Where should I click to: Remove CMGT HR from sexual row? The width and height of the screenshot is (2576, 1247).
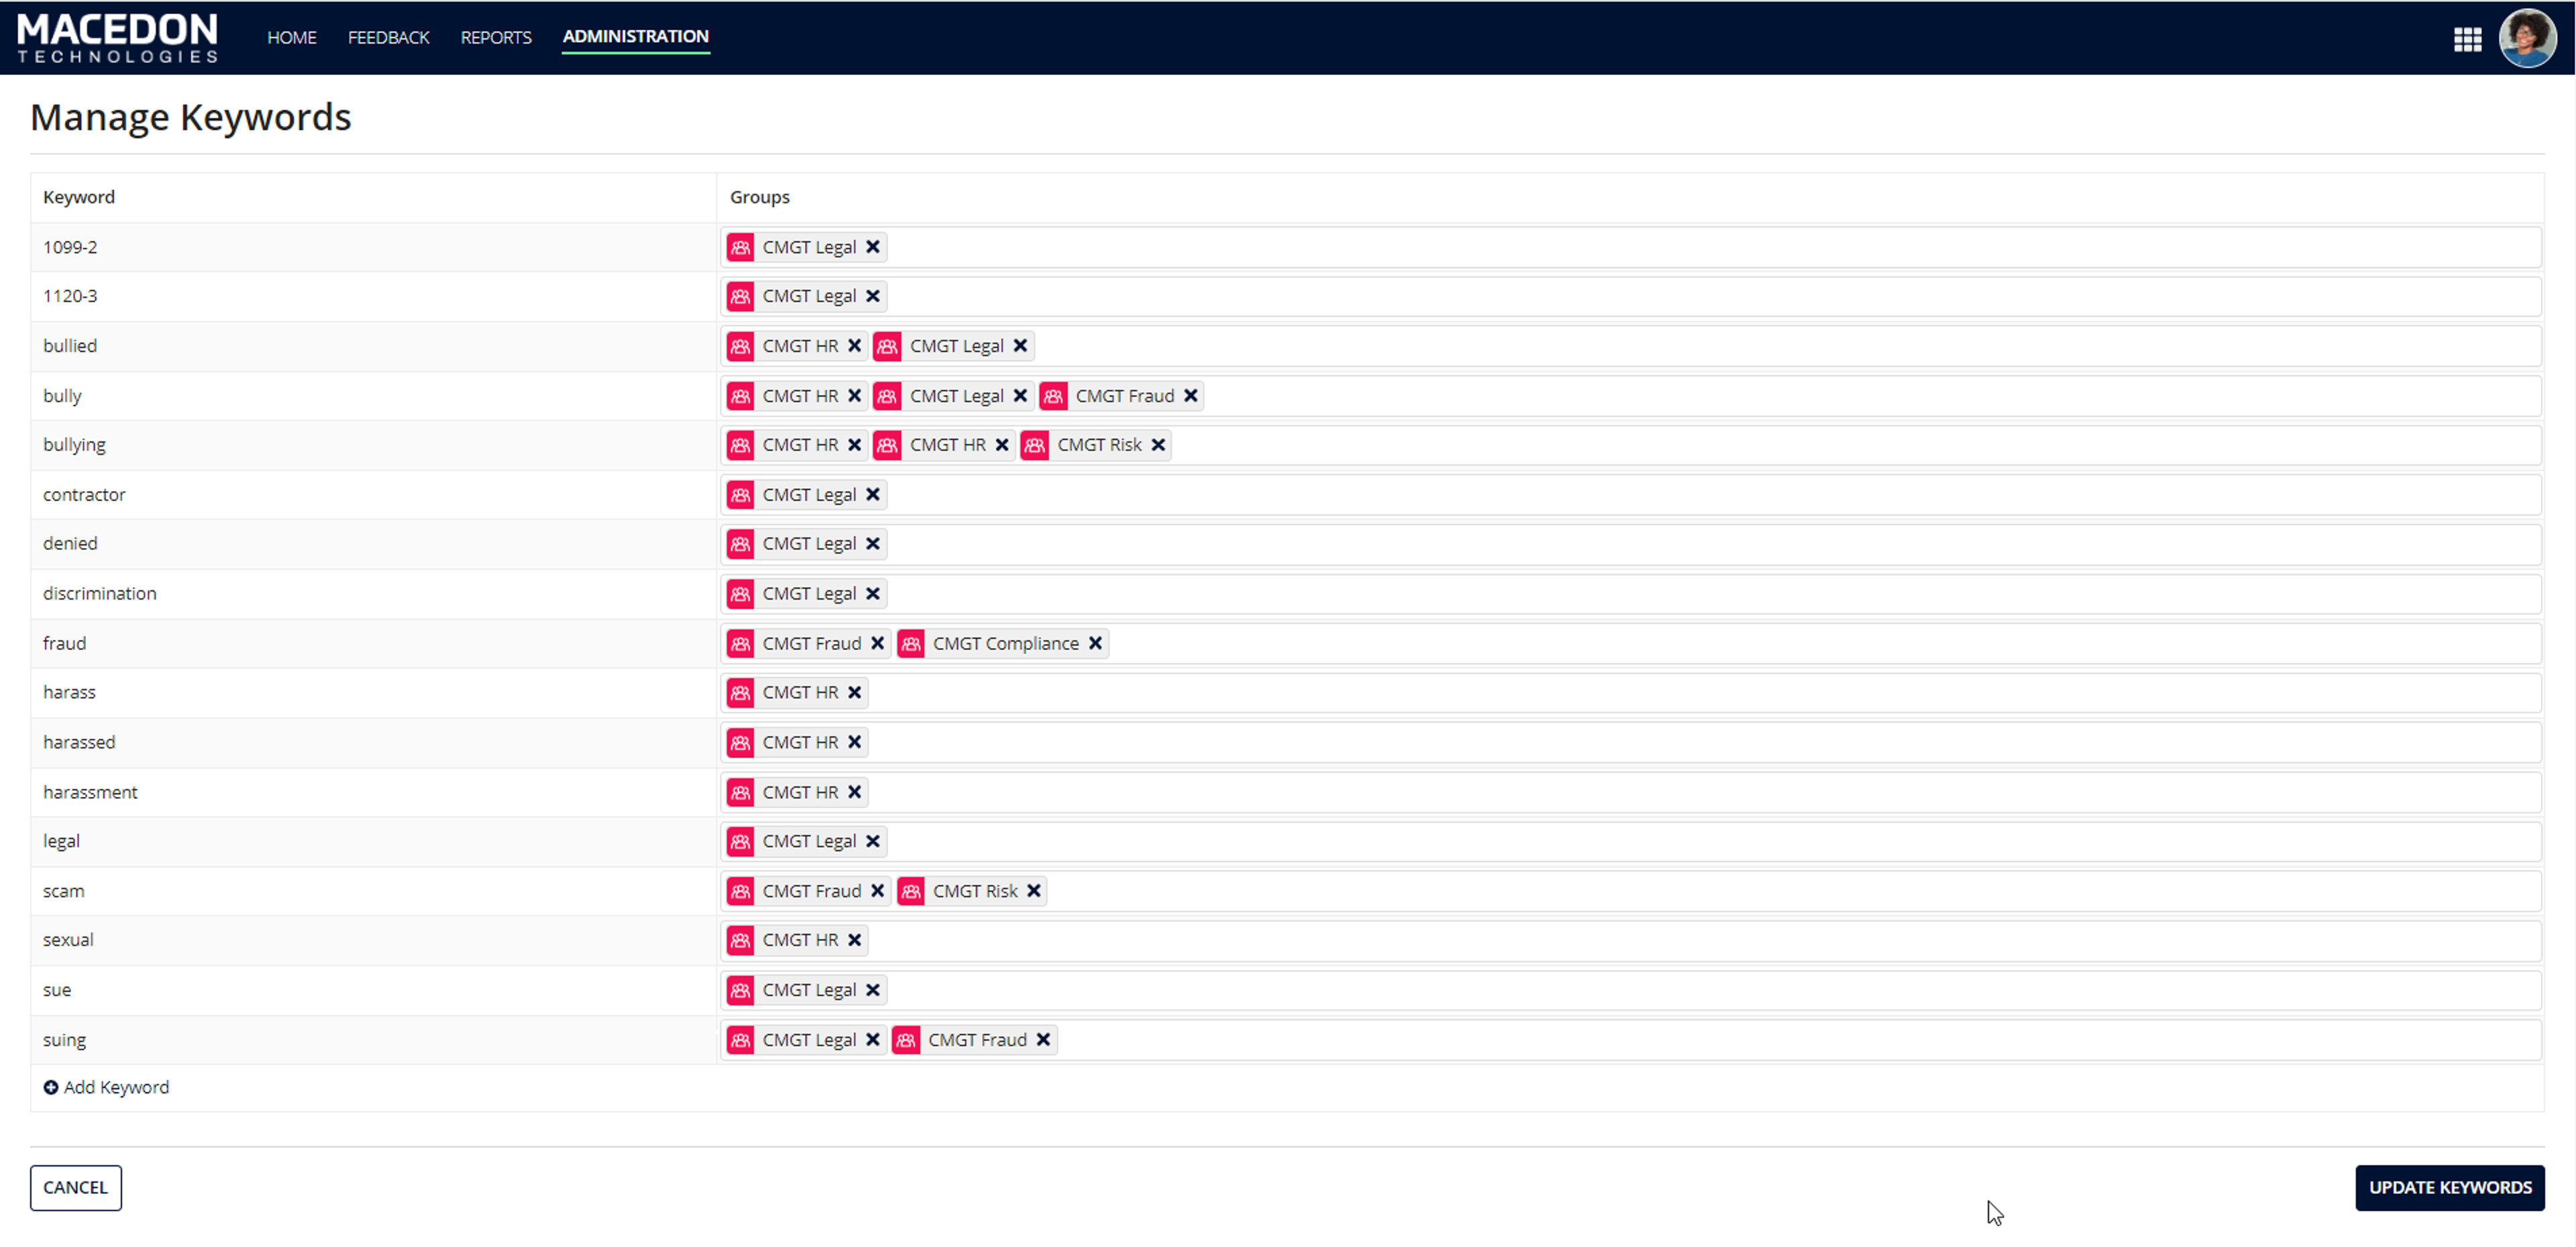854,941
